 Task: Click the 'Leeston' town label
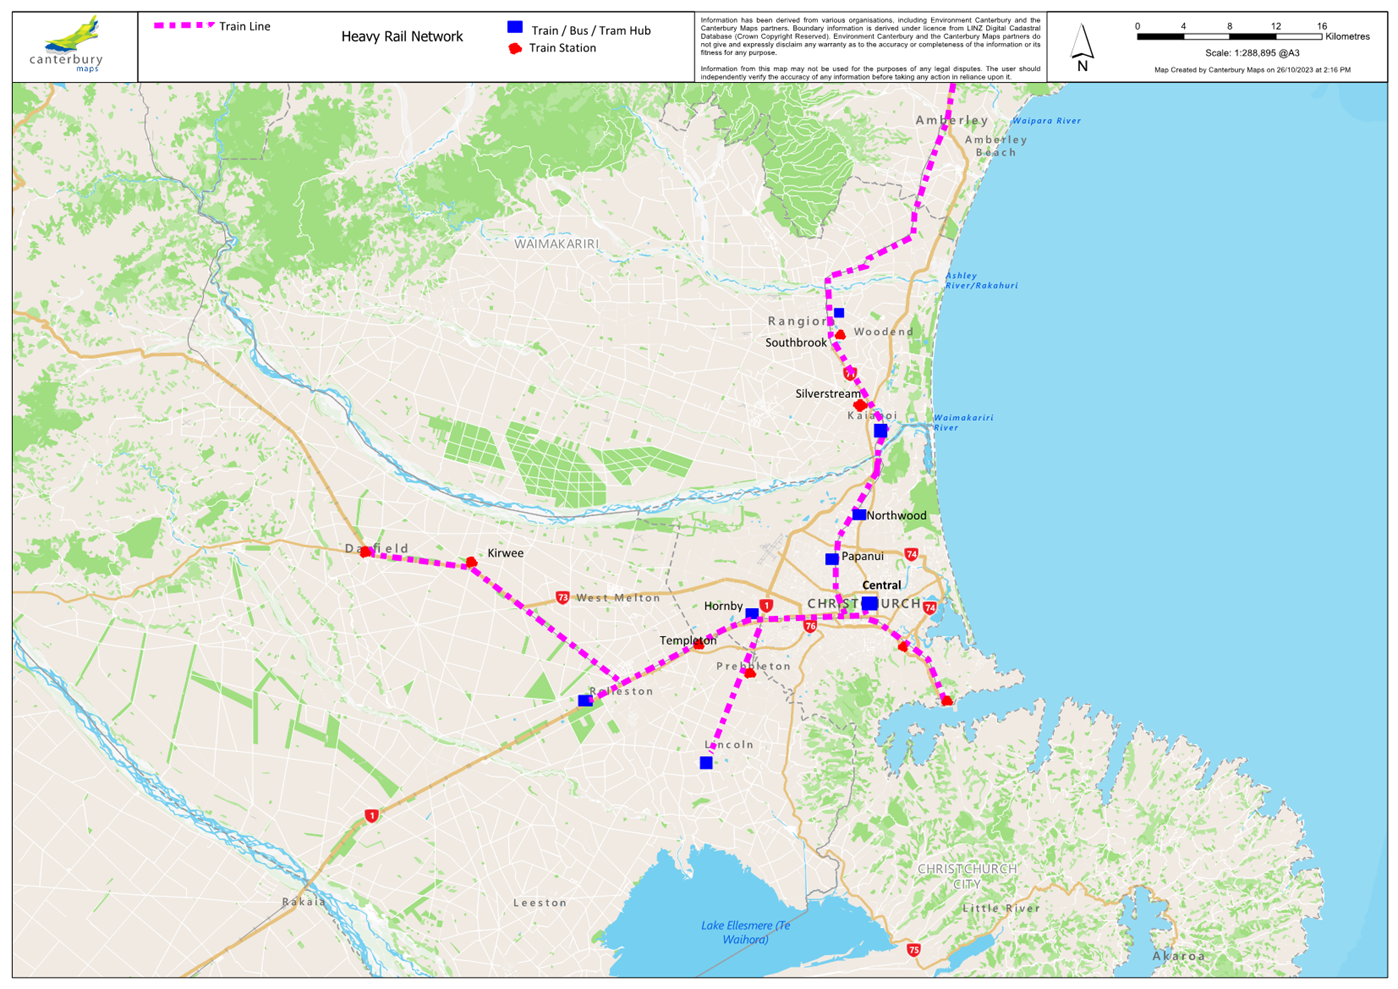(x=540, y=903)
